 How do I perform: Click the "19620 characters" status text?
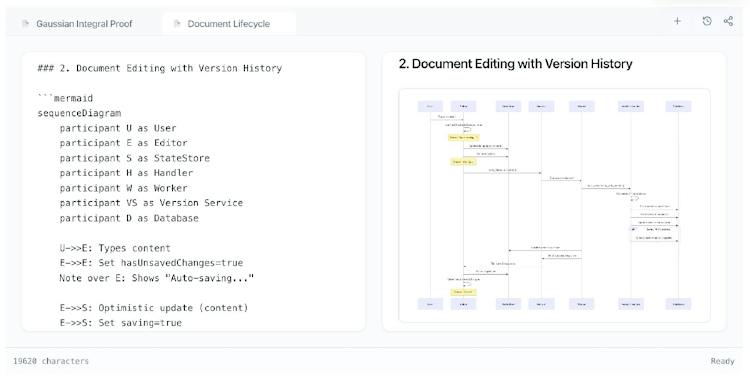click(51, 361)
